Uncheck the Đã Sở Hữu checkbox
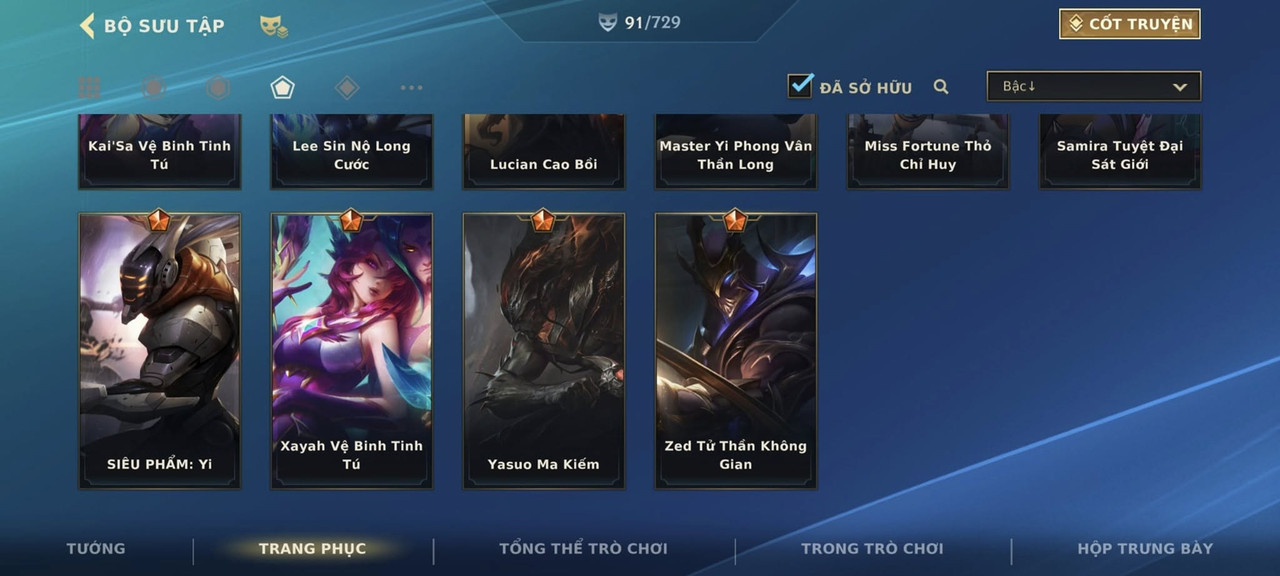Image resolution: width=1280 pixels, height=576 pixels. click(x=800, y=85)
